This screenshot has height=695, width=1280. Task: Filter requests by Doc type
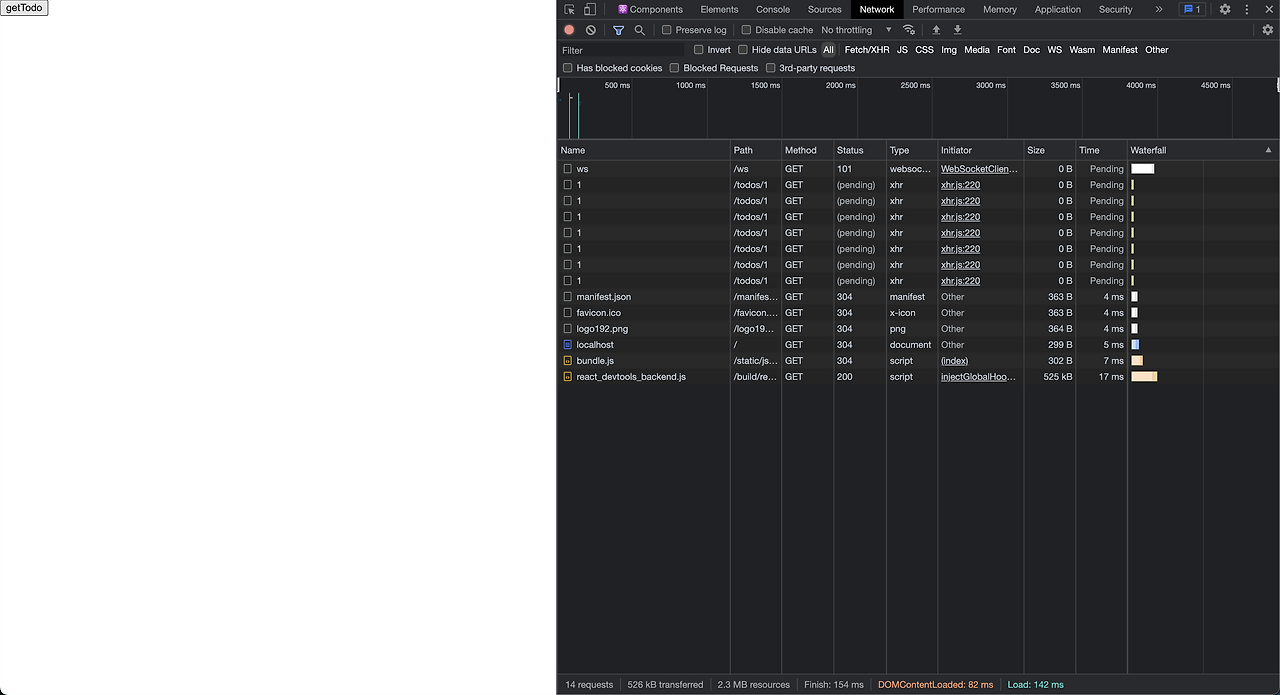(1031, 50)
